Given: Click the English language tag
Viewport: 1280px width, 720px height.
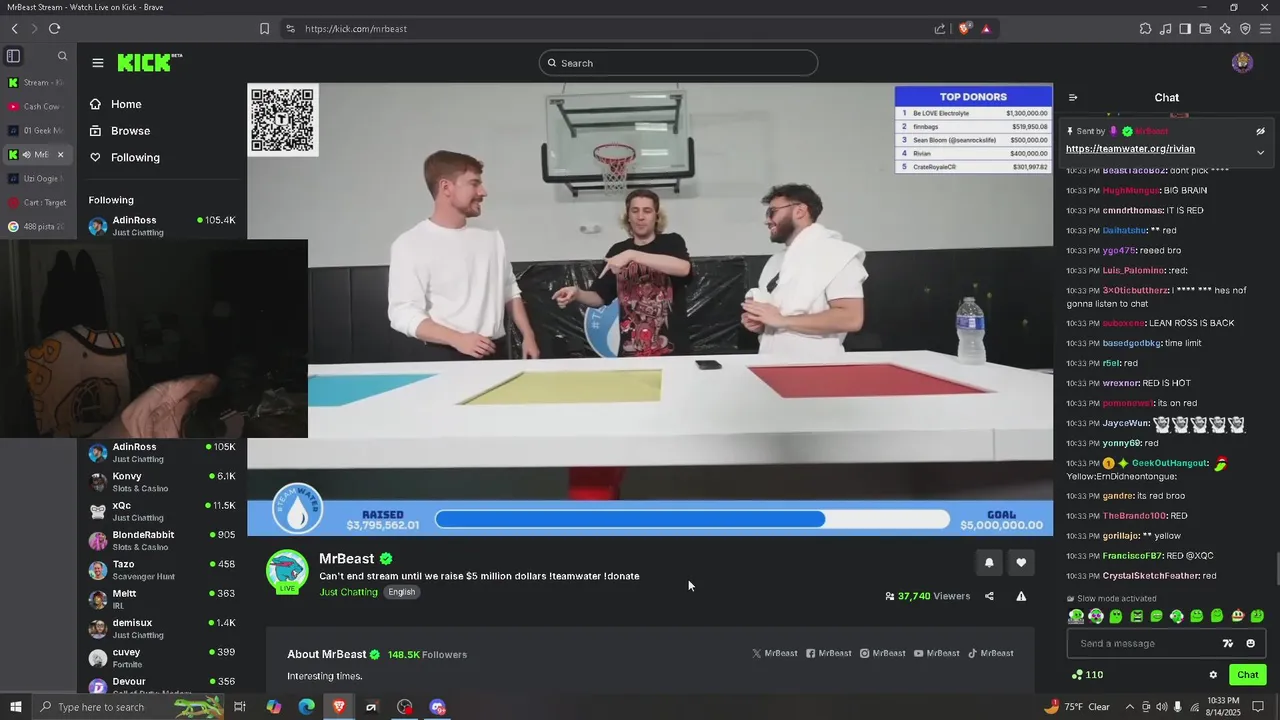Looking at the screenshot, I should (x=401, y=592).
